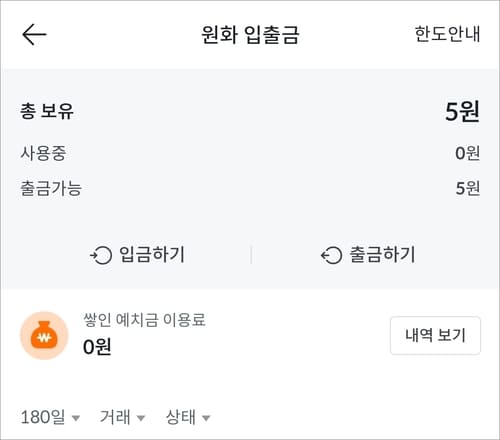Click the arrow next to 180일
Image resolution: width=500 pixels, height=440 pixels.
pyautogui.click(x=76, y=418)
